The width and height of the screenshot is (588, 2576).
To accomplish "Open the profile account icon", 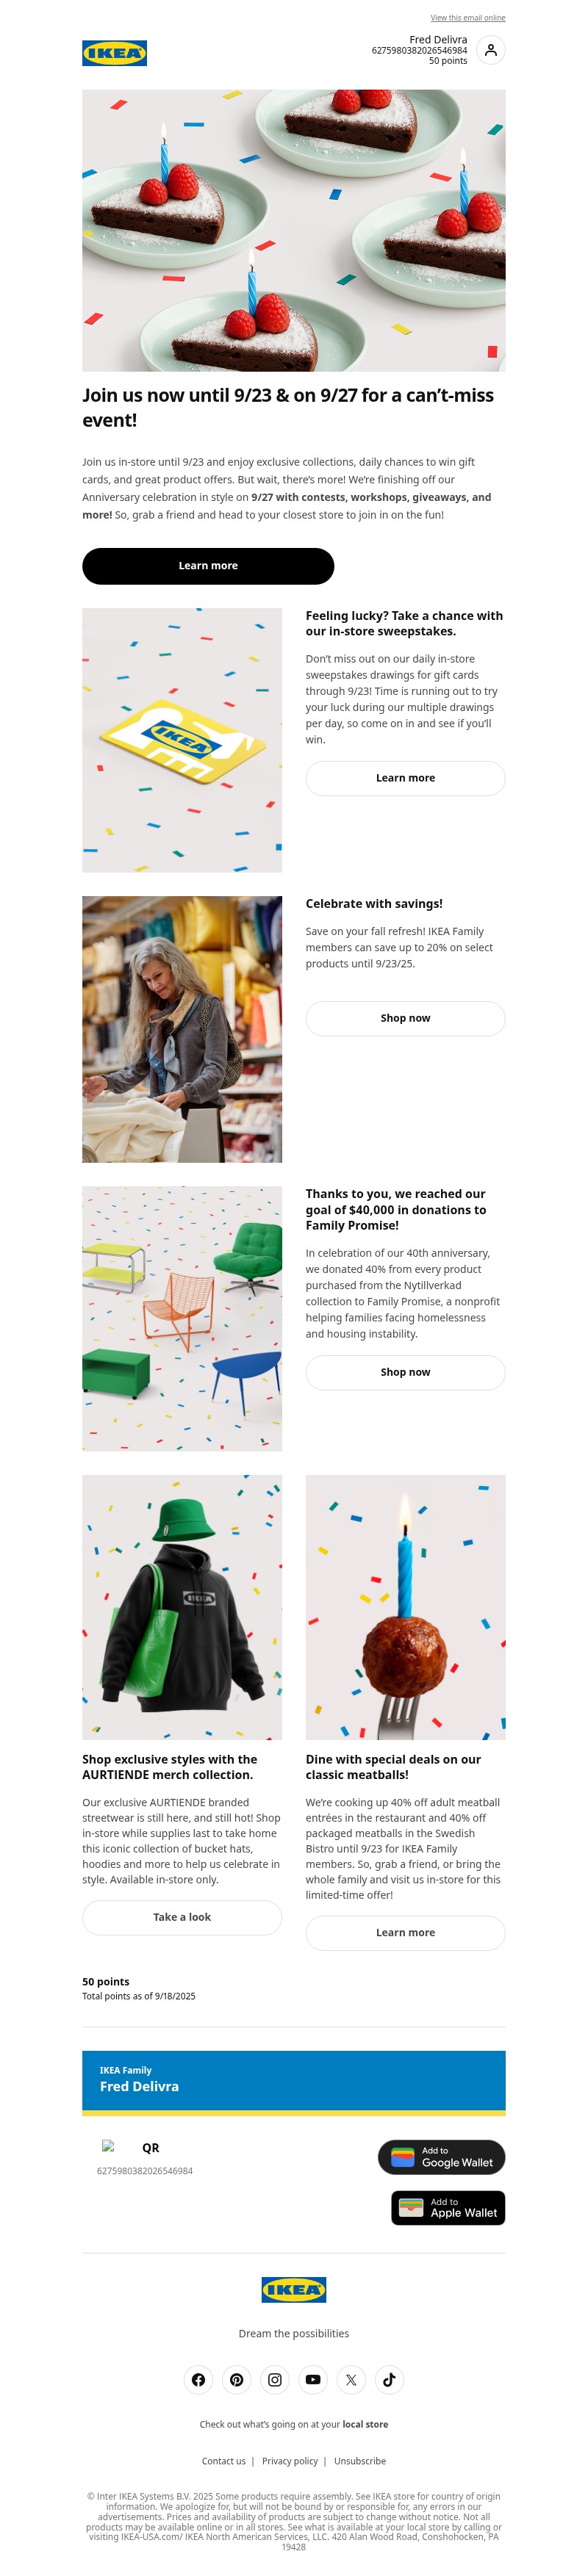I will 490,50.
